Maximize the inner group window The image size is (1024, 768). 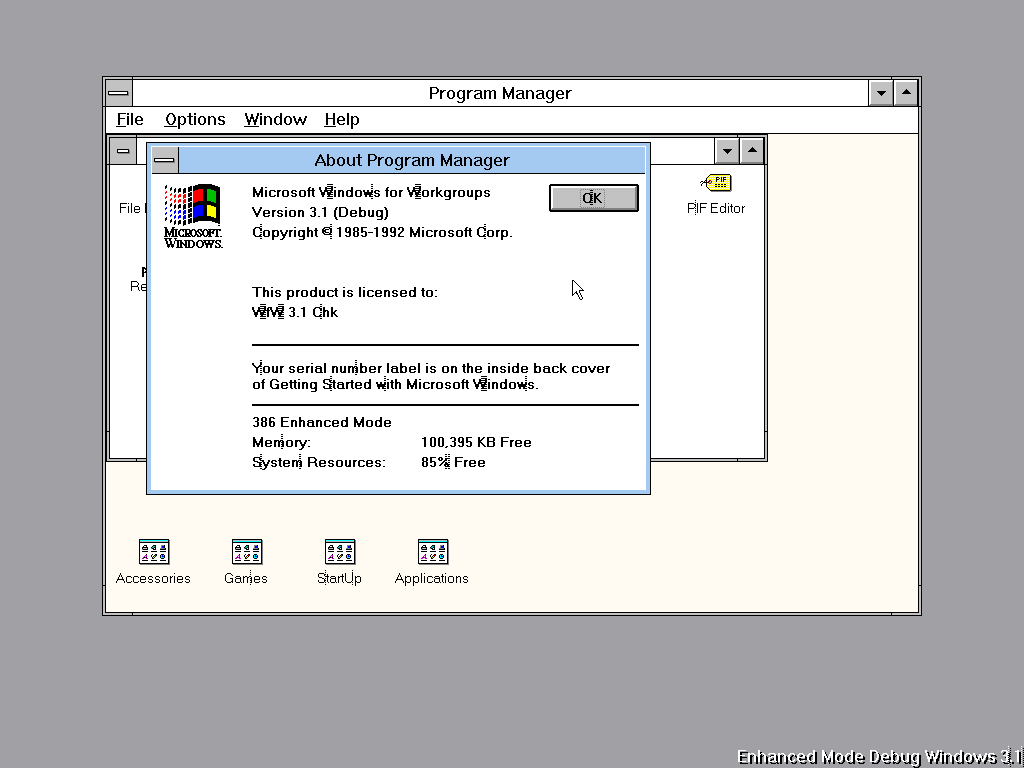(x=752, y=151)
